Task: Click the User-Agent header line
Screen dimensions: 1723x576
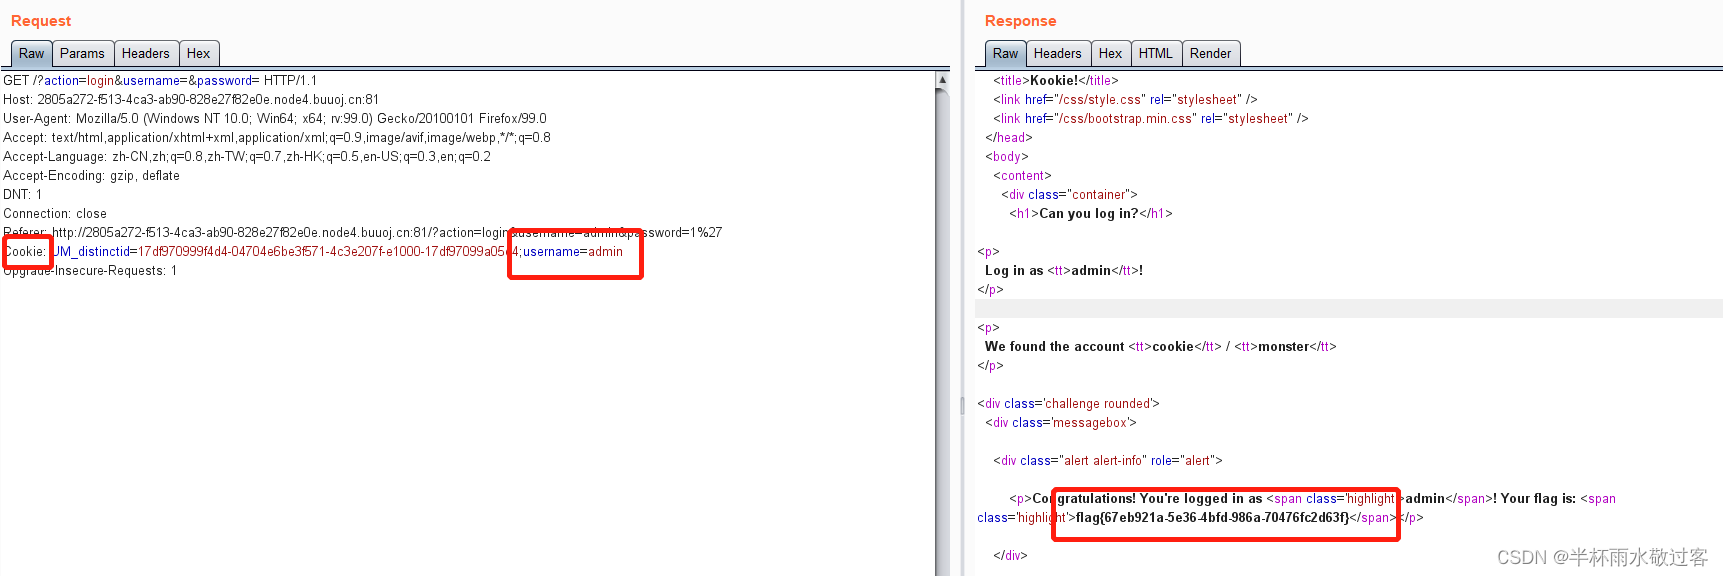Action: (x=275, y=119)
